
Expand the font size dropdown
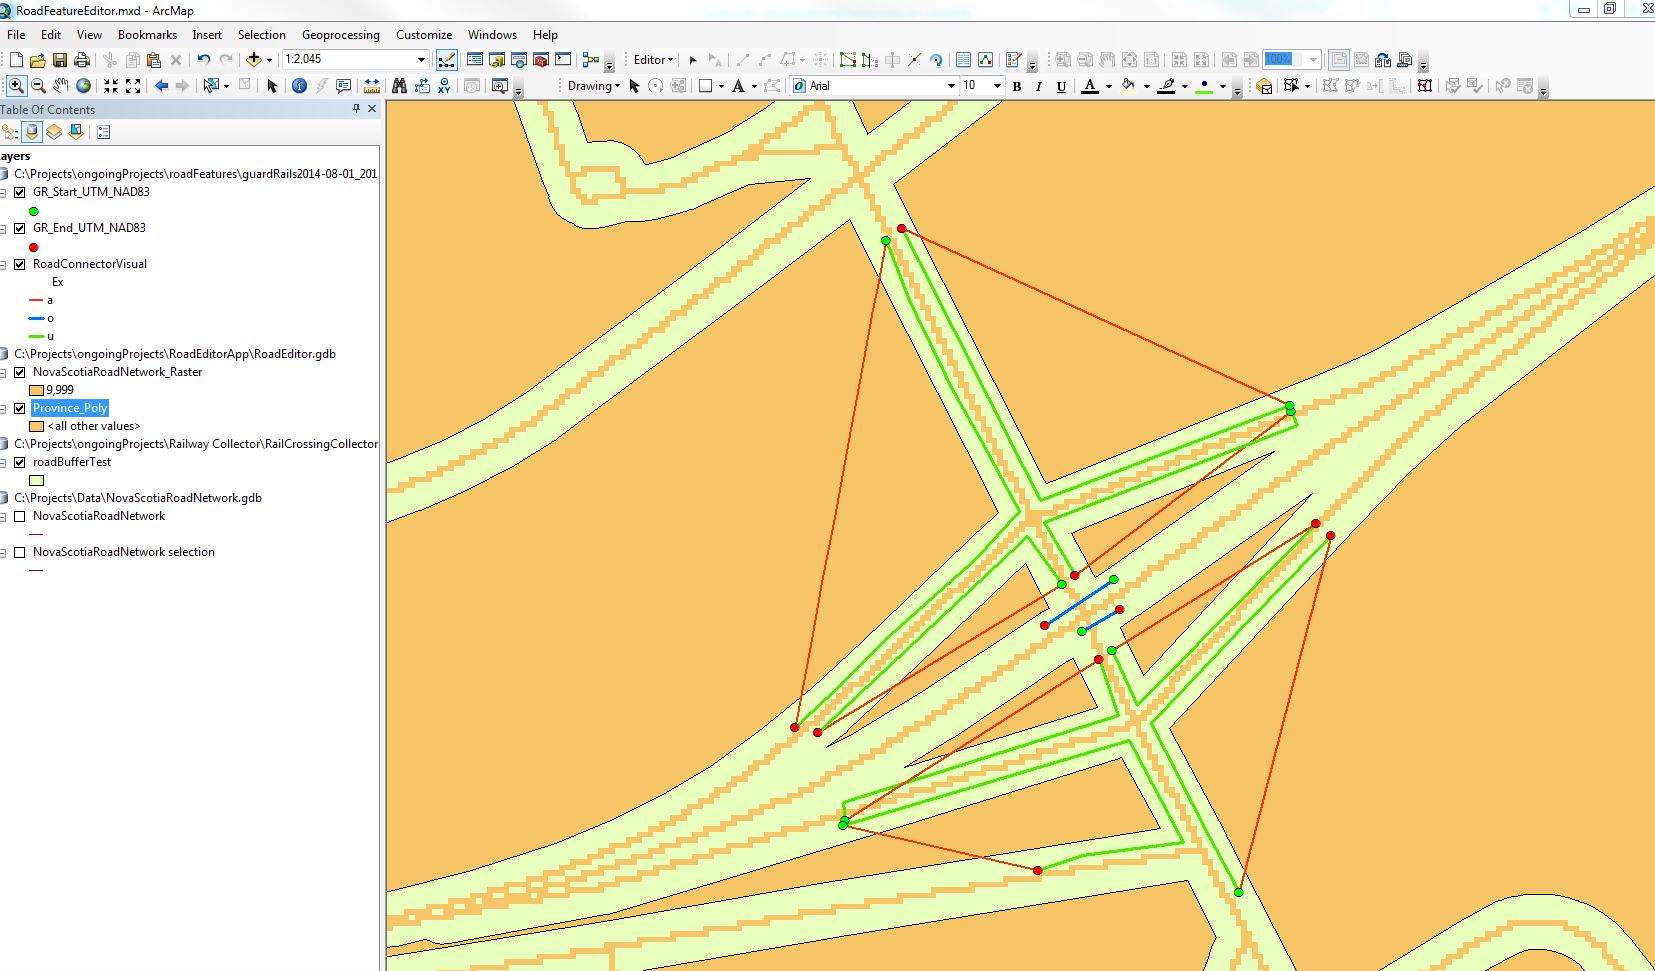click(997, 86)
